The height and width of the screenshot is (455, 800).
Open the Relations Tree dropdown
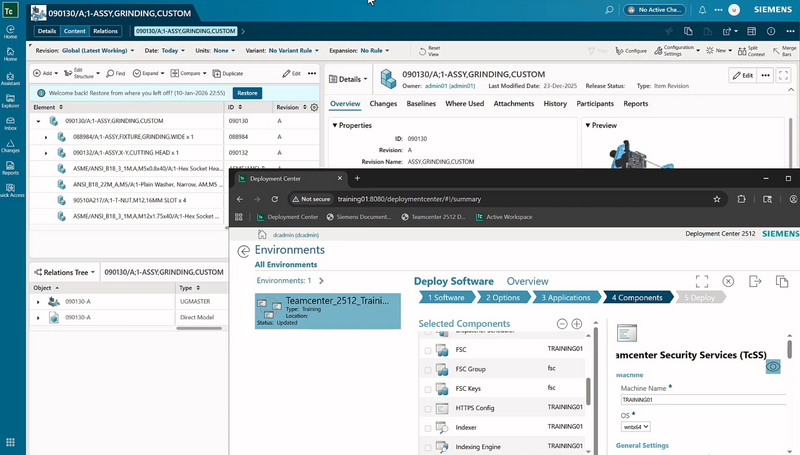click(x=64, y=272)
